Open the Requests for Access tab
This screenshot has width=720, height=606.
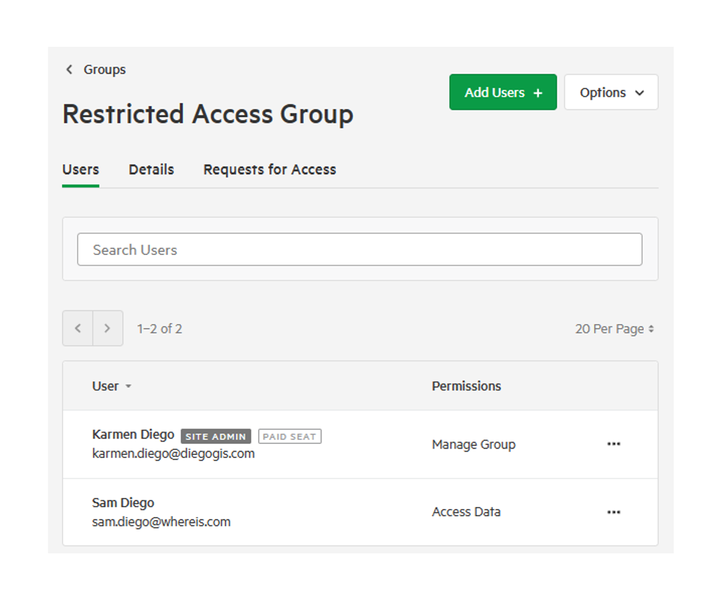click(270, 170)
